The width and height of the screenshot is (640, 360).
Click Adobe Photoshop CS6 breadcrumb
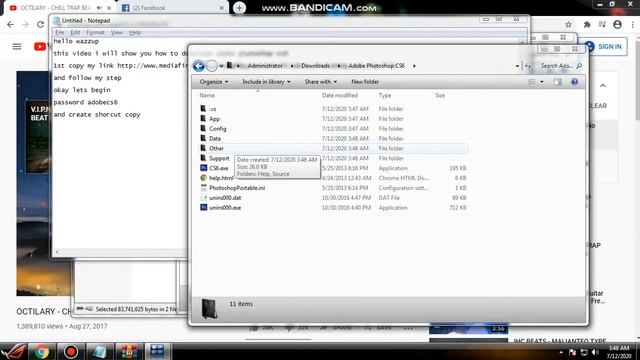click(x=376, y=66)
